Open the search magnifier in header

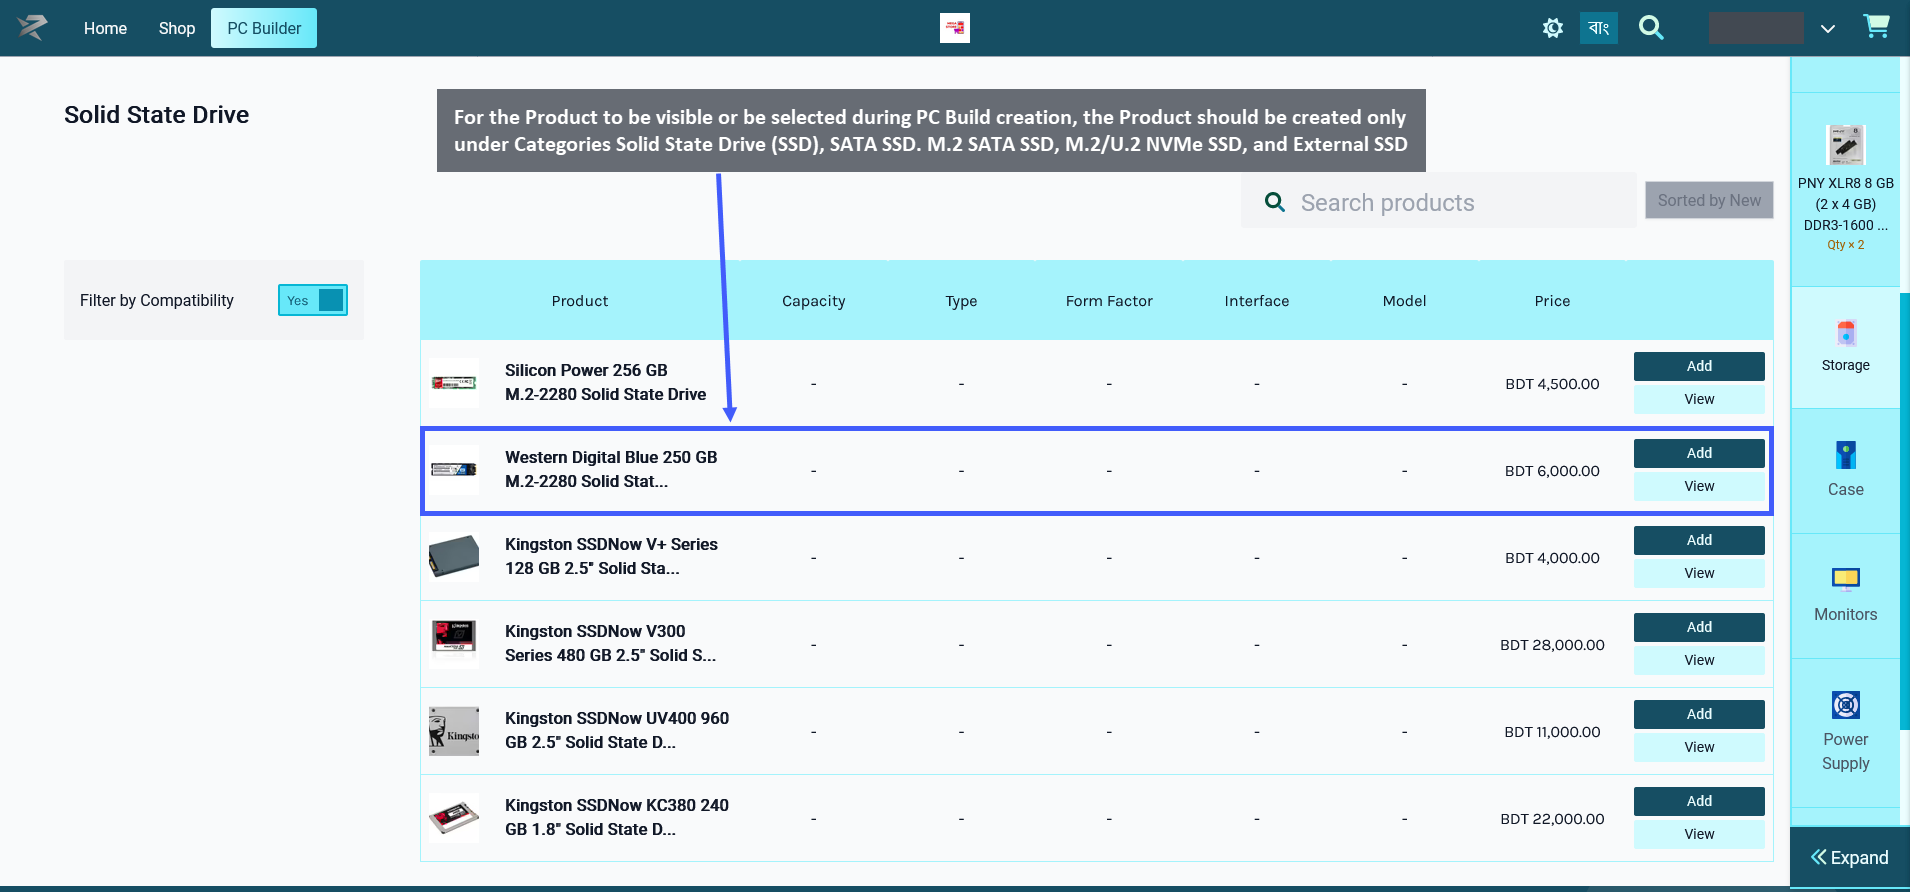(1651, 28)
